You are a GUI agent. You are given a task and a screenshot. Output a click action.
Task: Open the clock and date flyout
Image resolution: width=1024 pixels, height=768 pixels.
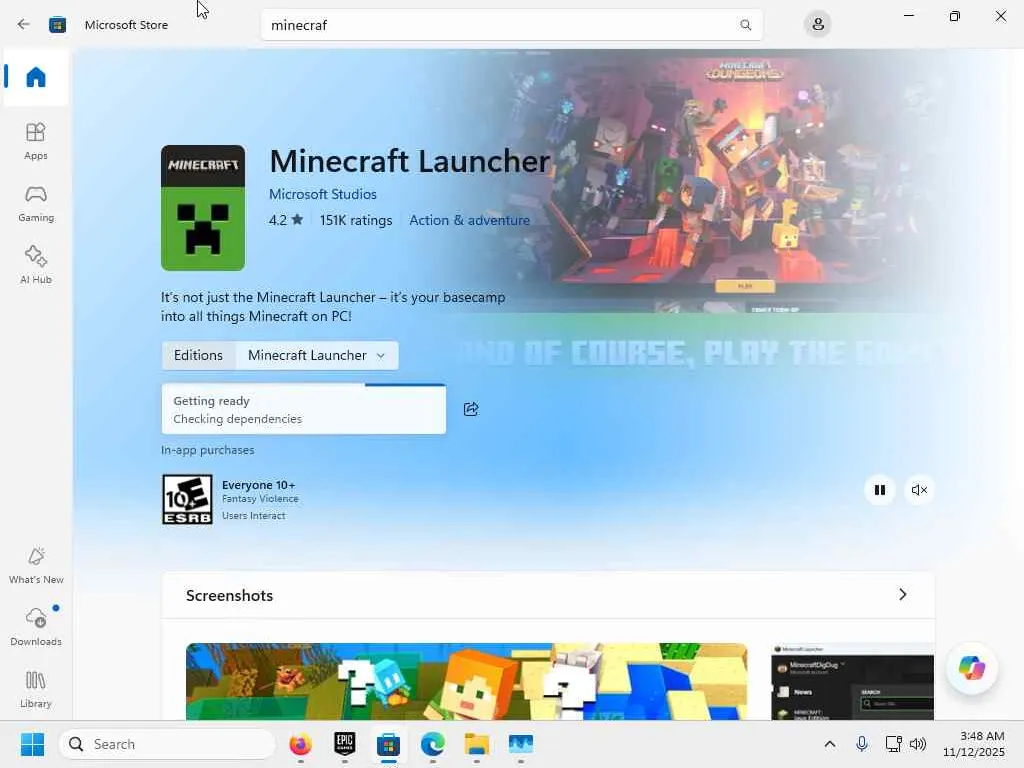(974, 744)
